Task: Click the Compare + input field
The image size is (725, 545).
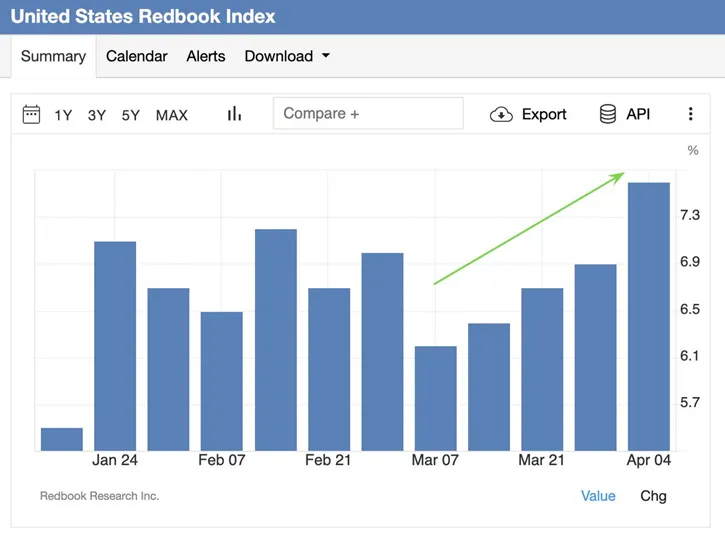Action: (x=368, y=113)
